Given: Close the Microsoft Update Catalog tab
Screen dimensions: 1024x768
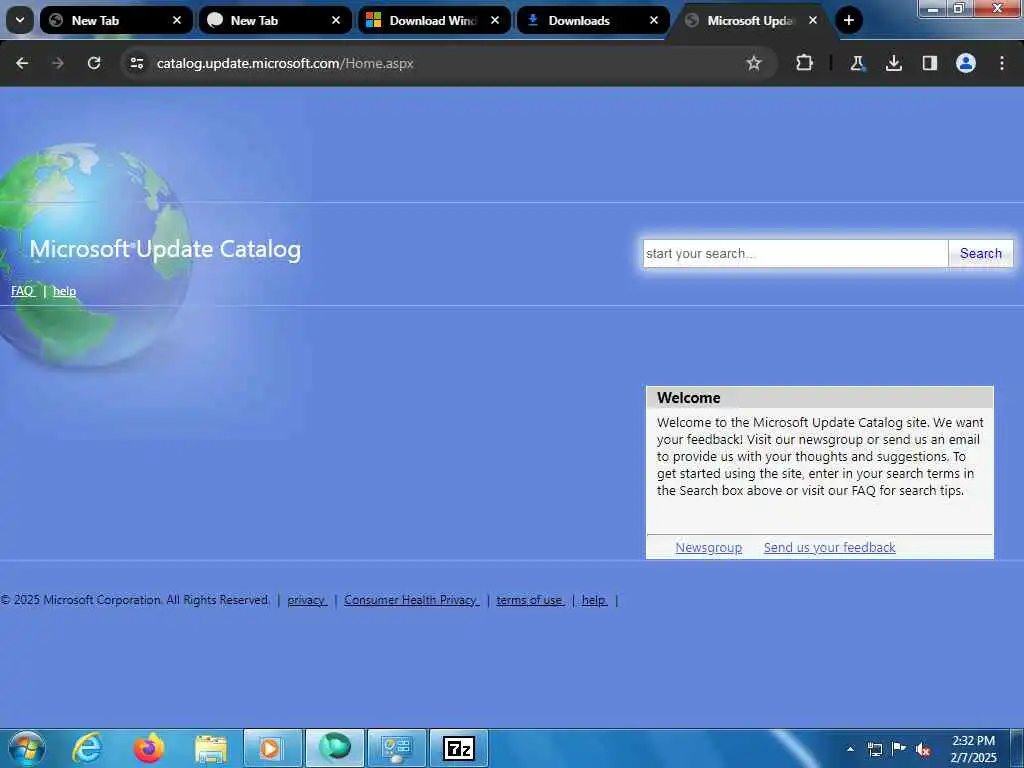Looking at the screenshot, I should pyautogui.click(x=813, y=20).
